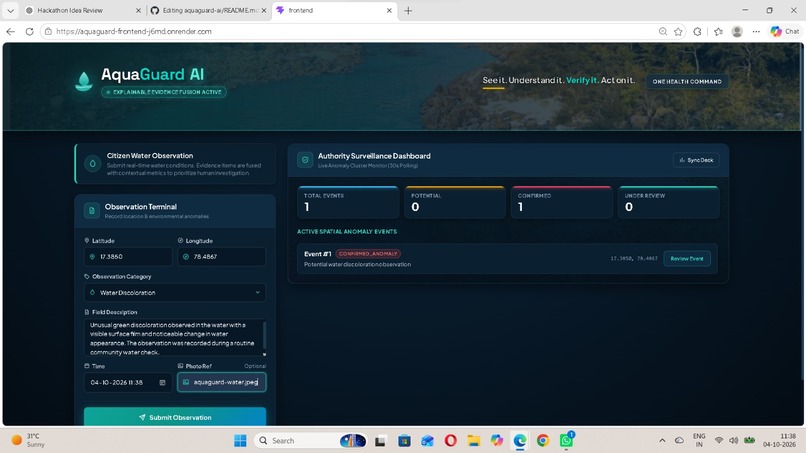
Task: Reload the page with the refresh icon
Action: tap(29, 31)
